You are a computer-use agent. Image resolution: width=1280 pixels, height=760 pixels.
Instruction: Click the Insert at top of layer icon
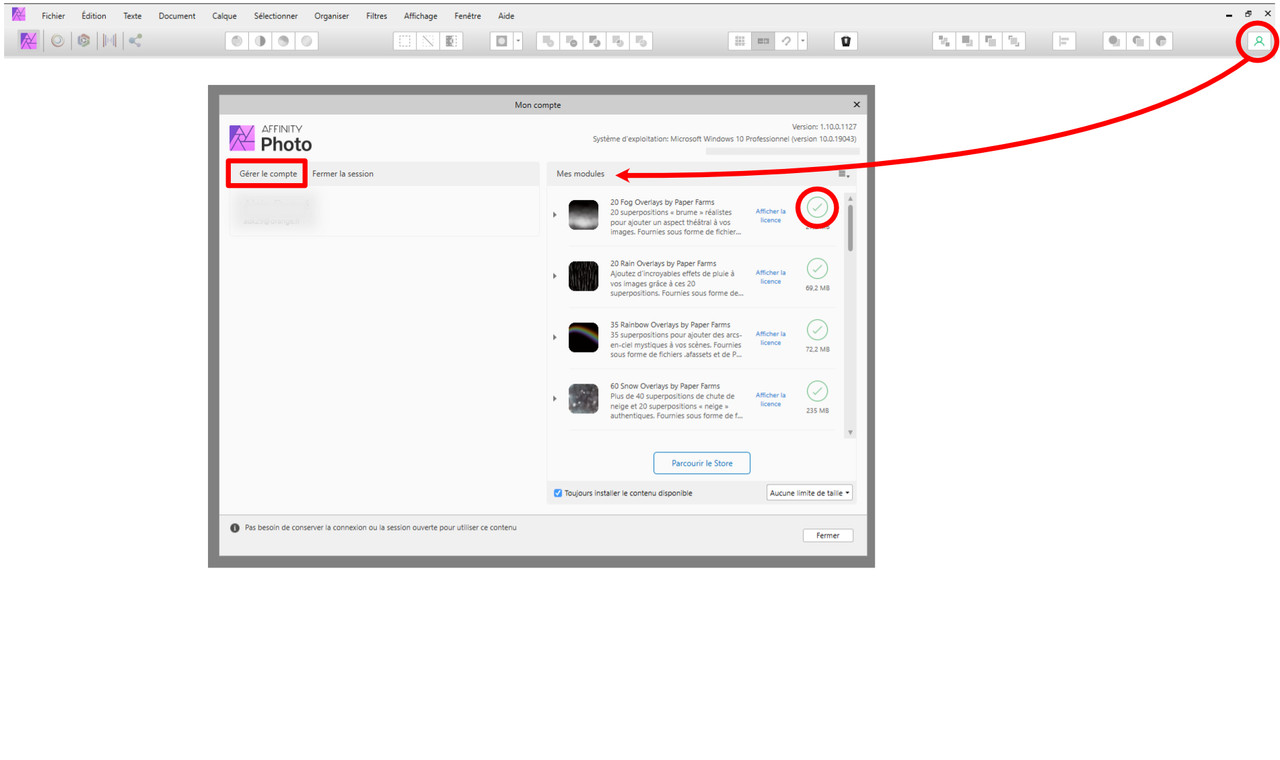click(x=1137, y=41)
